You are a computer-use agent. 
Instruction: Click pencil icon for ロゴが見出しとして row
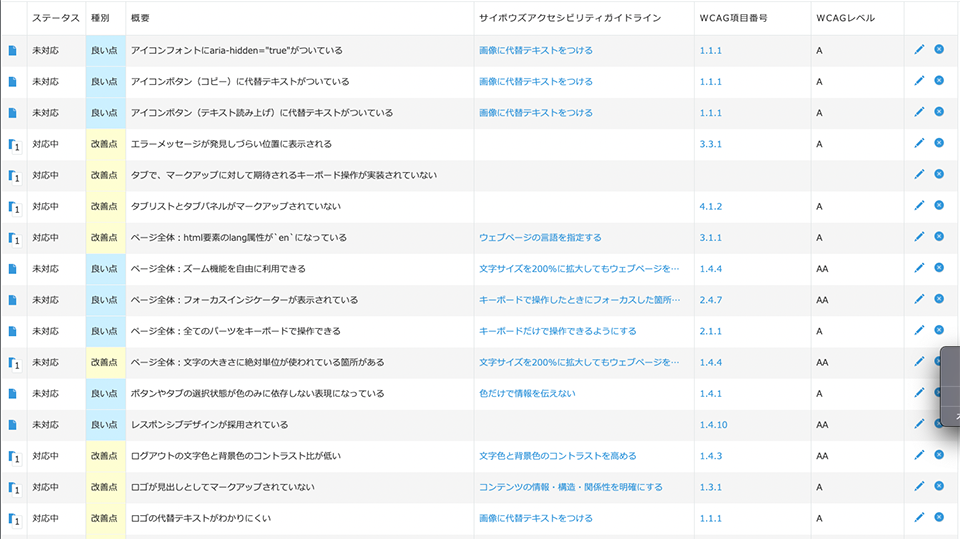pyautogui.click(x=919, y=486)
